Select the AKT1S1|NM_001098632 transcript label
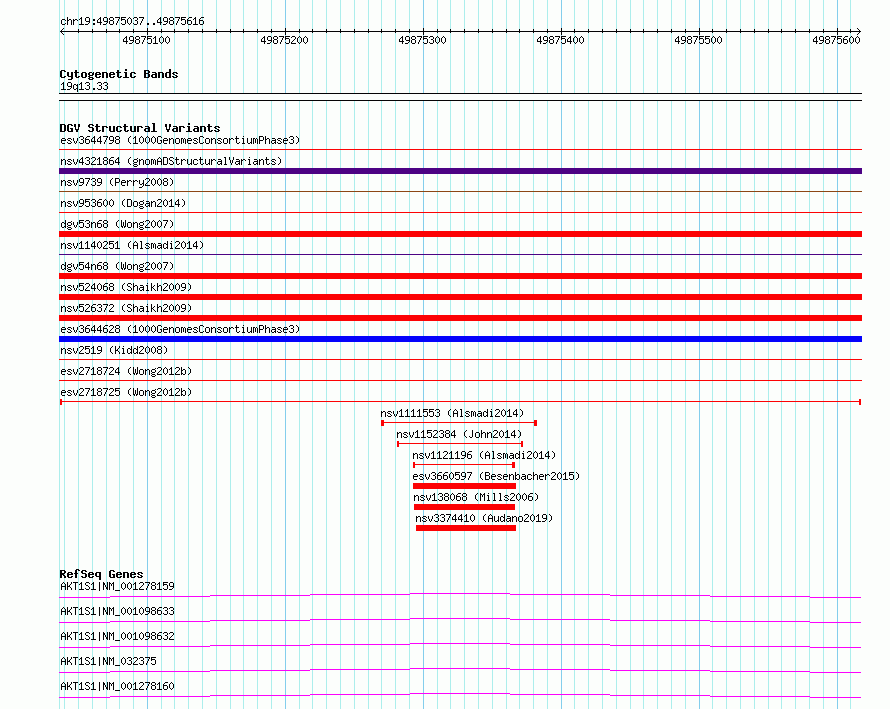 click(x=117, y=636)
